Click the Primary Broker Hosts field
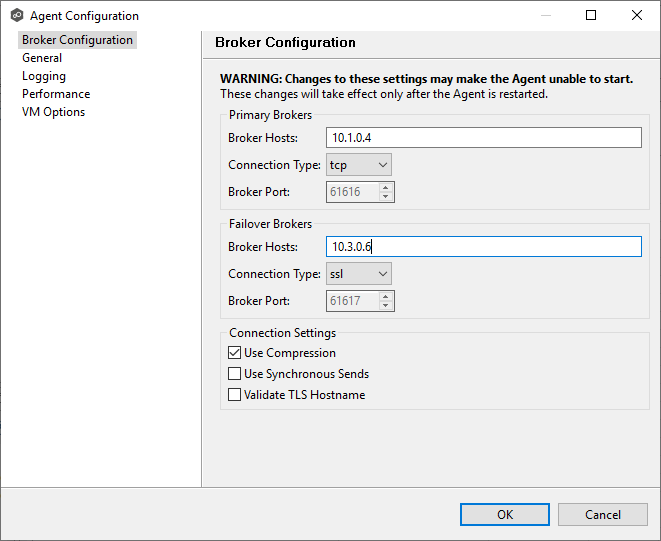 click(x=482, y=138)
